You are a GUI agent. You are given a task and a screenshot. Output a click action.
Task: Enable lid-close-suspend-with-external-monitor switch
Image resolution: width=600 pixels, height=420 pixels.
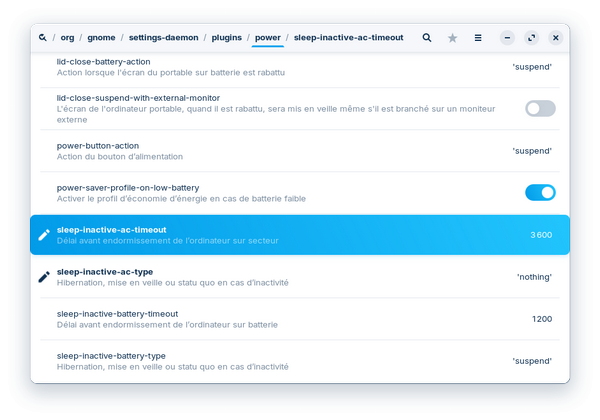(x=540, y=108)
